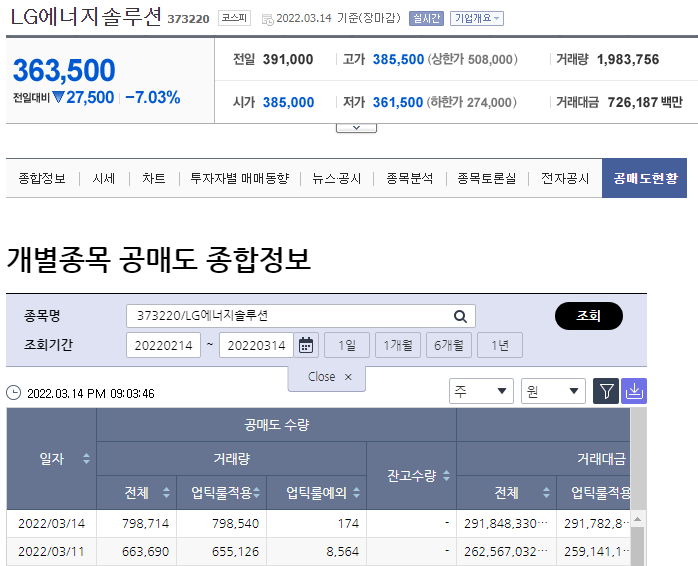
Task: Sort by 잔고수량 column arrows
Action: coord(446,476)
